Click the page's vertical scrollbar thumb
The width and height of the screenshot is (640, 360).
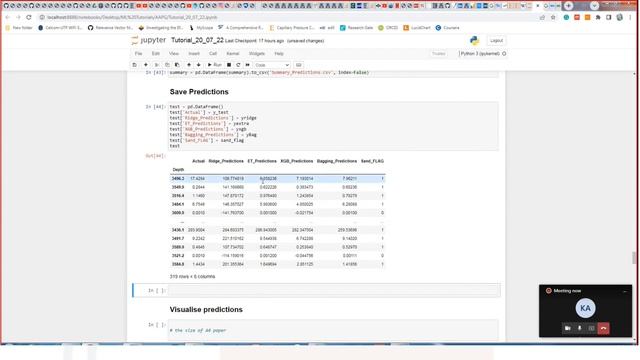[x=634, y=258]
